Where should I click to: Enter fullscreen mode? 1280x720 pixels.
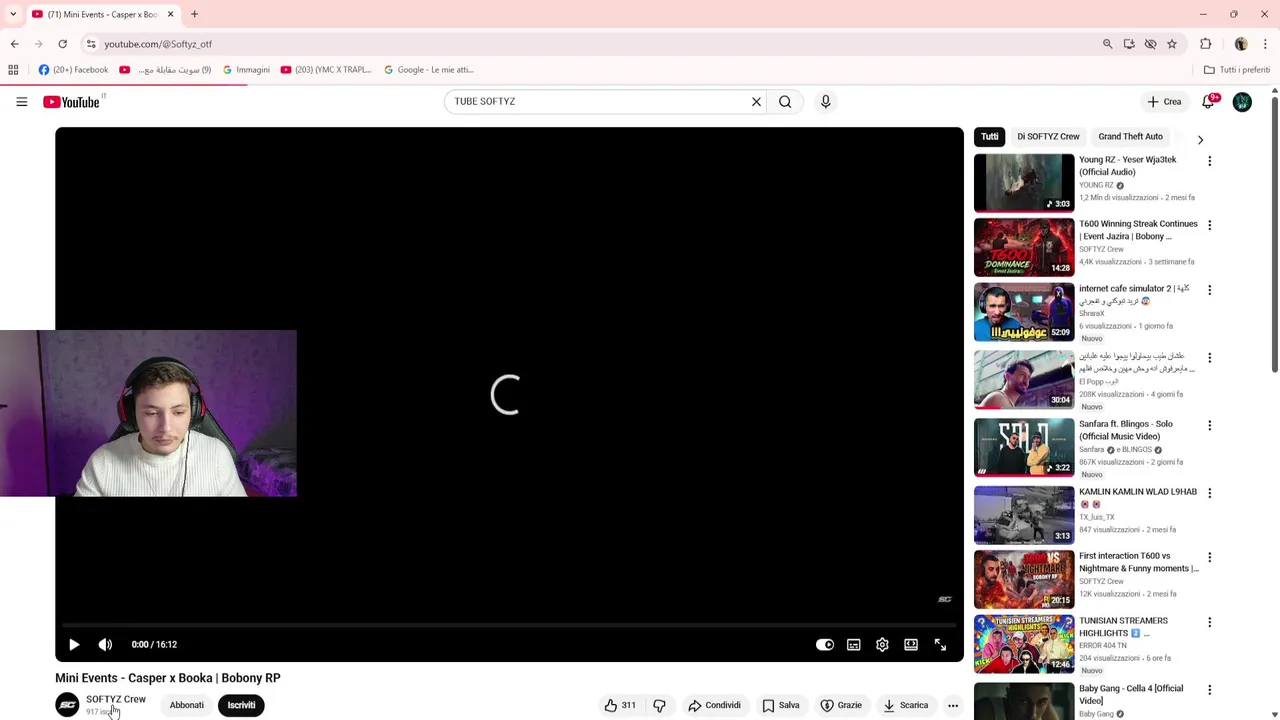[940, 645]
